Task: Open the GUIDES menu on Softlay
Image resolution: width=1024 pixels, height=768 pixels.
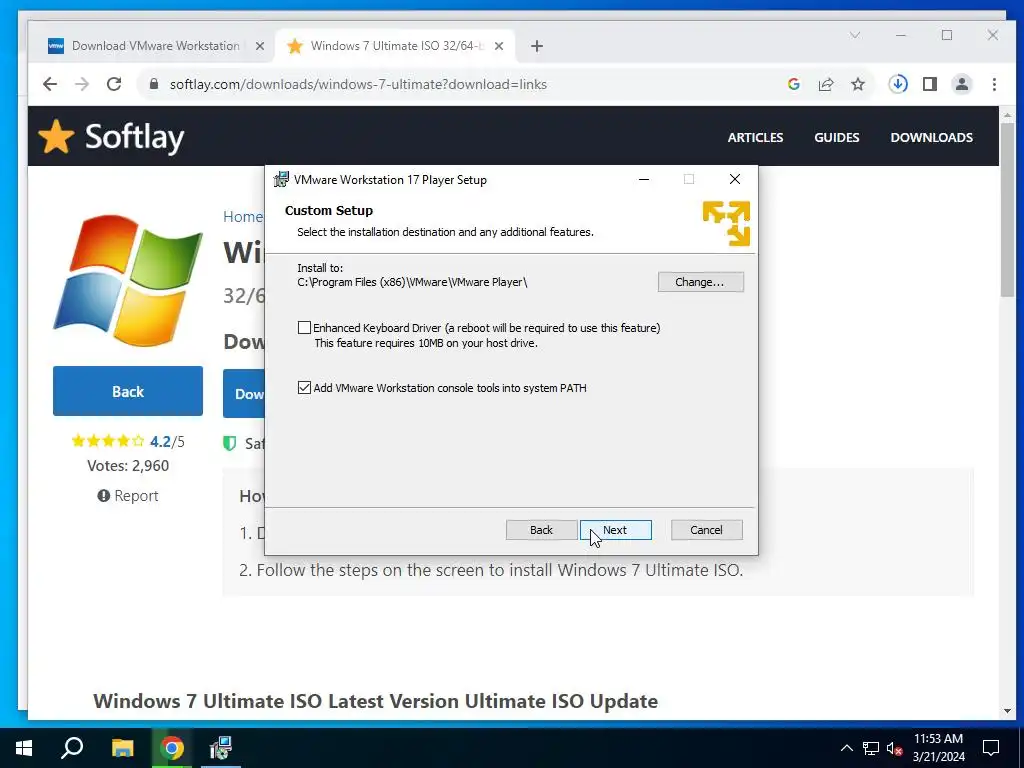Action: point(837,138)
